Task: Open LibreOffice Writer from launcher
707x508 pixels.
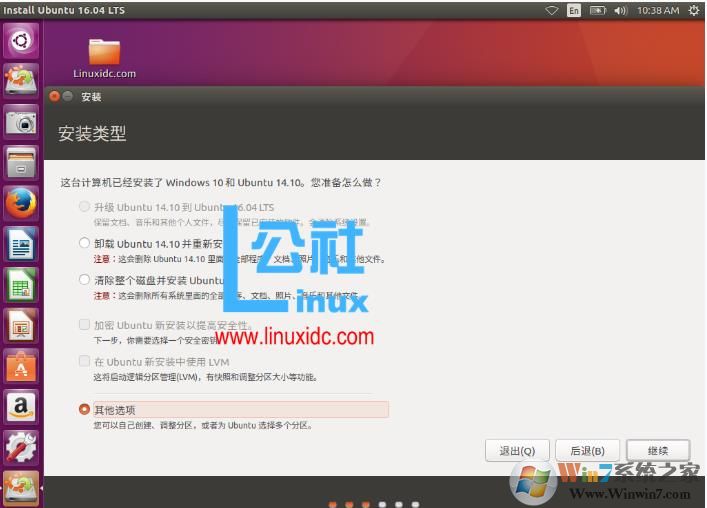Action: click(21, 244)
